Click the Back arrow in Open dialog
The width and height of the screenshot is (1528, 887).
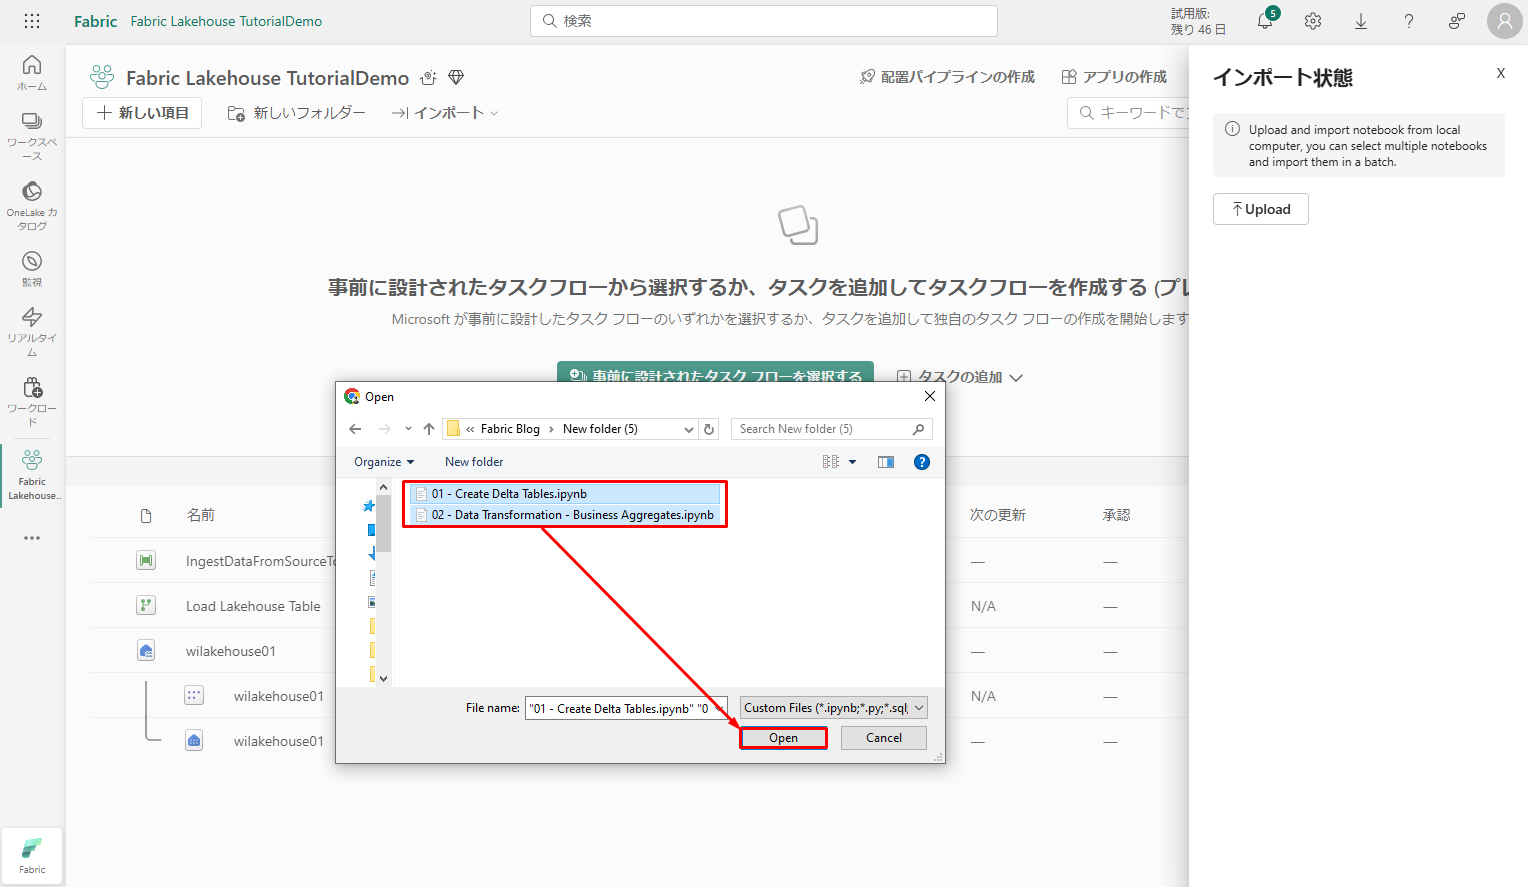point(355,429)
